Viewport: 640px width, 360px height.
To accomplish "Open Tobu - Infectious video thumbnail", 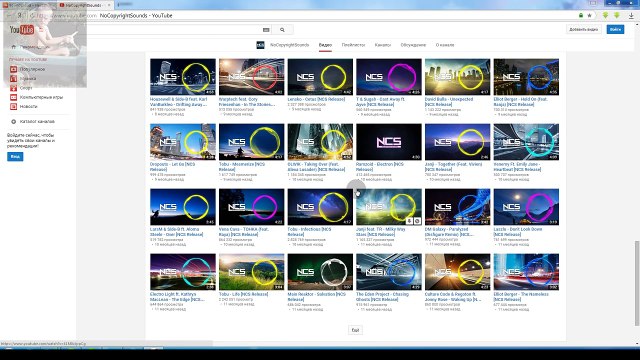I will 320,207.
